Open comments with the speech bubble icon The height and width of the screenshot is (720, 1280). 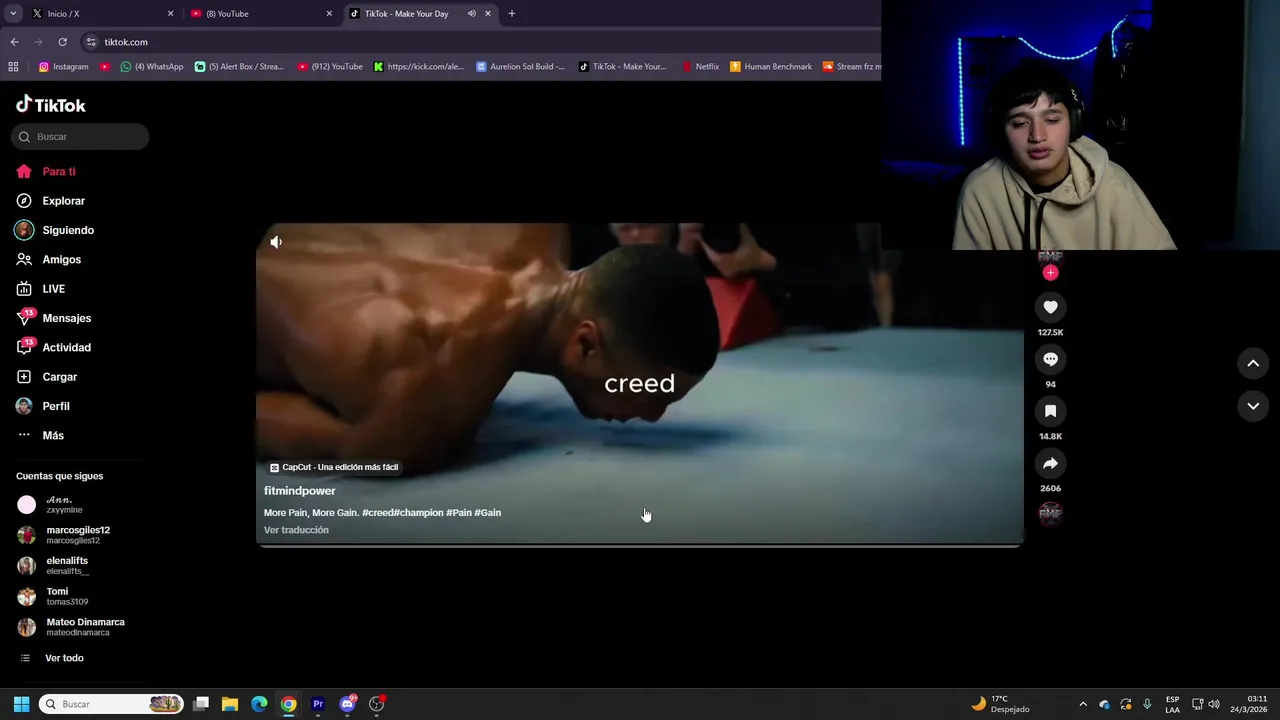coord(1050,359)
